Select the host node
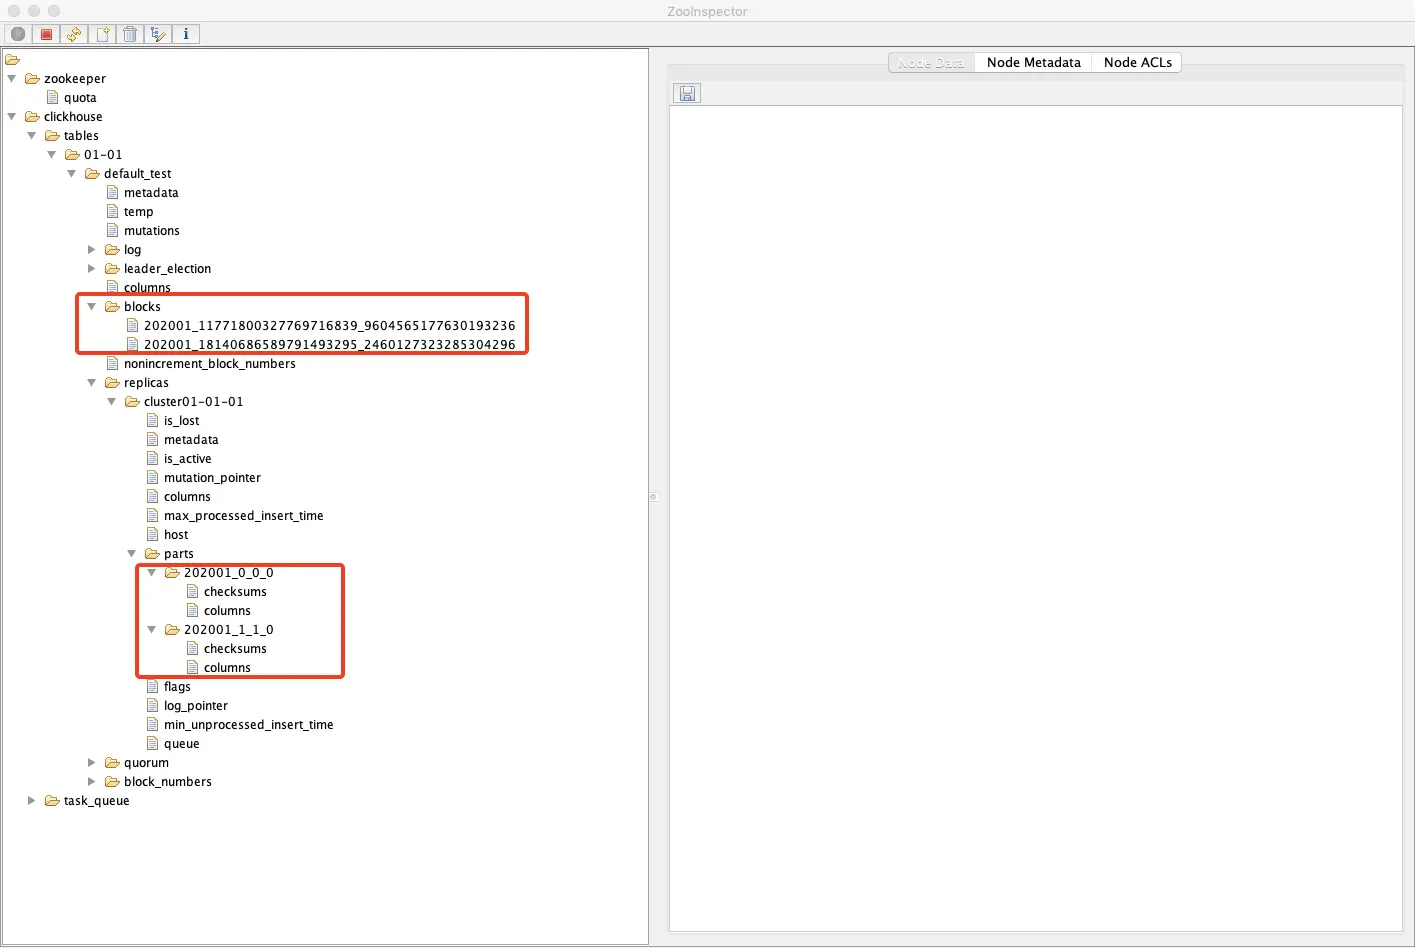1415x948 pixels. point(176,535)
